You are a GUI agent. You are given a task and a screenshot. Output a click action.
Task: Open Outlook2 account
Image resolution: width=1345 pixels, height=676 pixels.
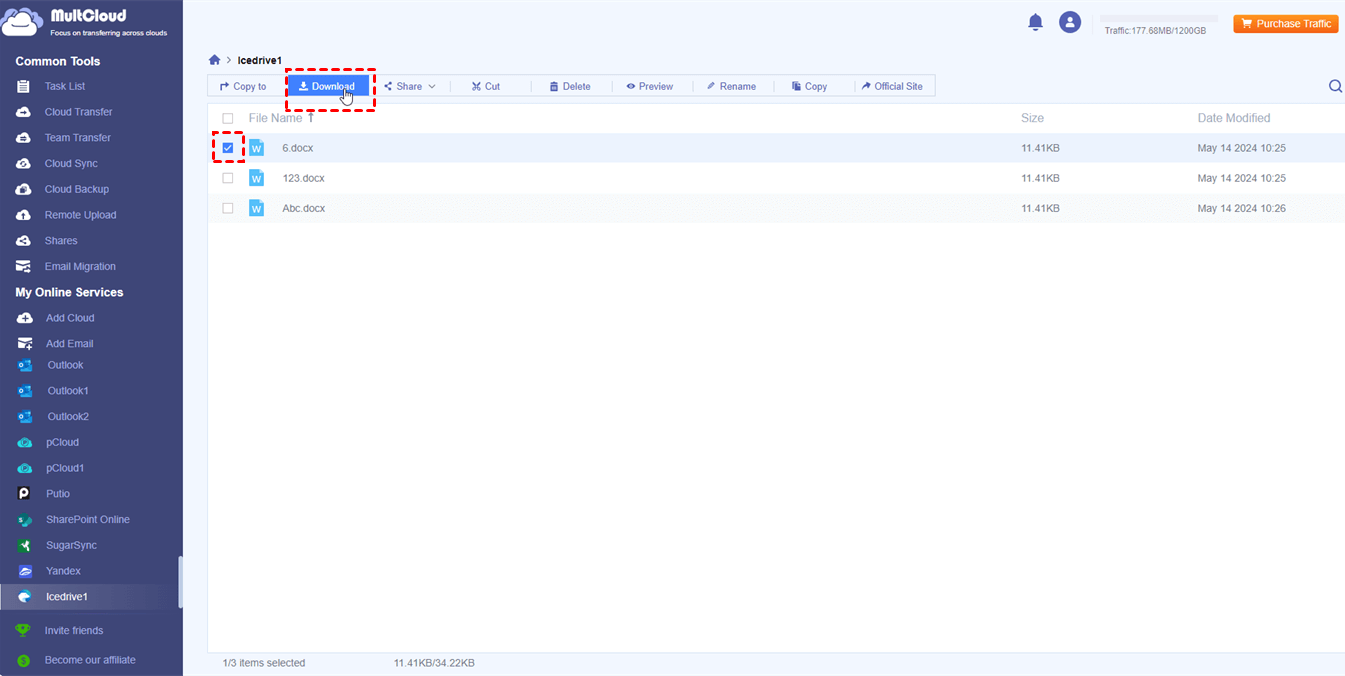click(68, 416)
